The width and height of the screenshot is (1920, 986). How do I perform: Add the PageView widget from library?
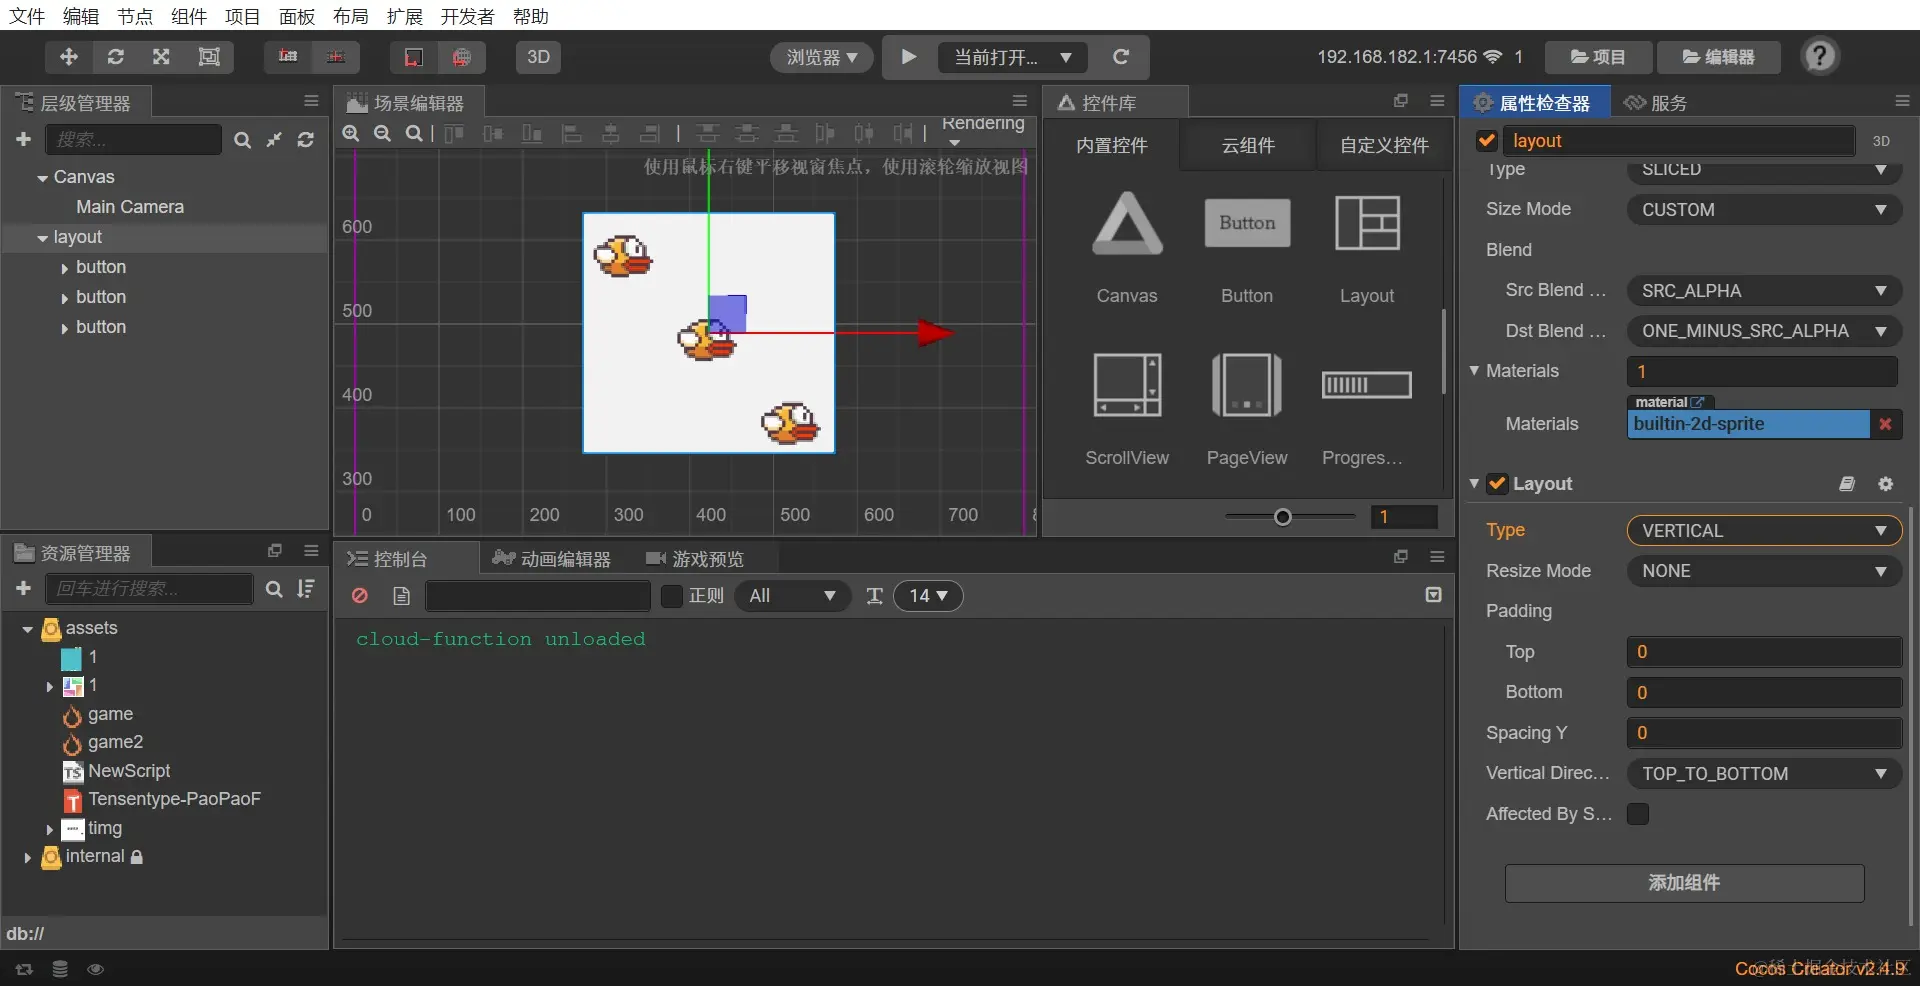point(1247,409)
